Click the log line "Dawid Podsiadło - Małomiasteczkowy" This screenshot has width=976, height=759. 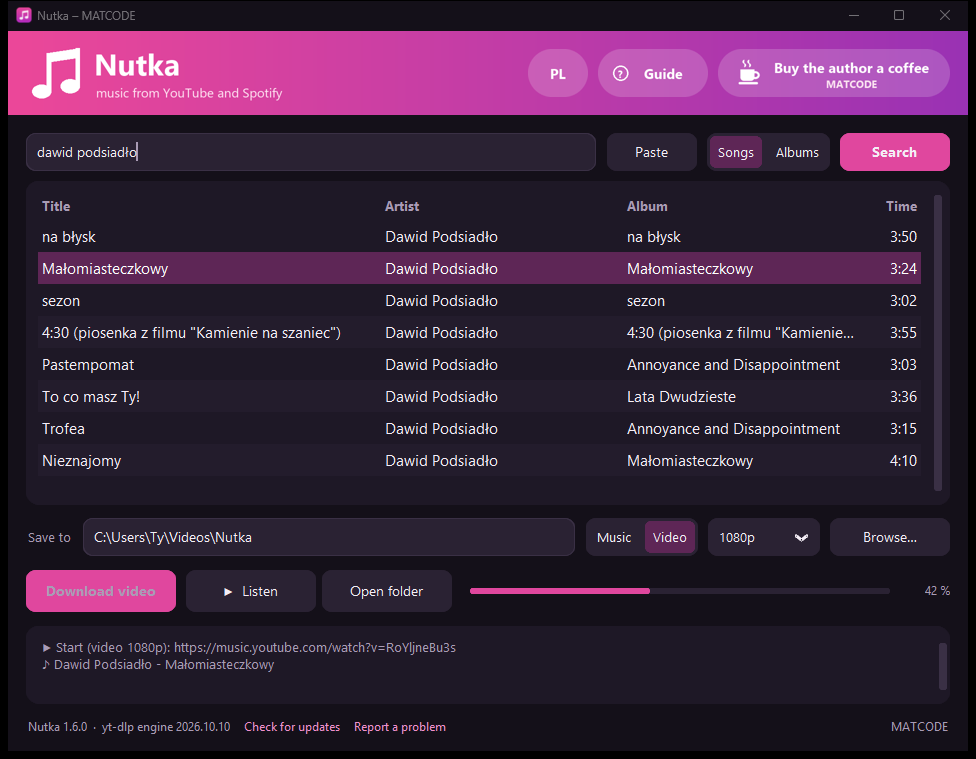coord(158,664)
